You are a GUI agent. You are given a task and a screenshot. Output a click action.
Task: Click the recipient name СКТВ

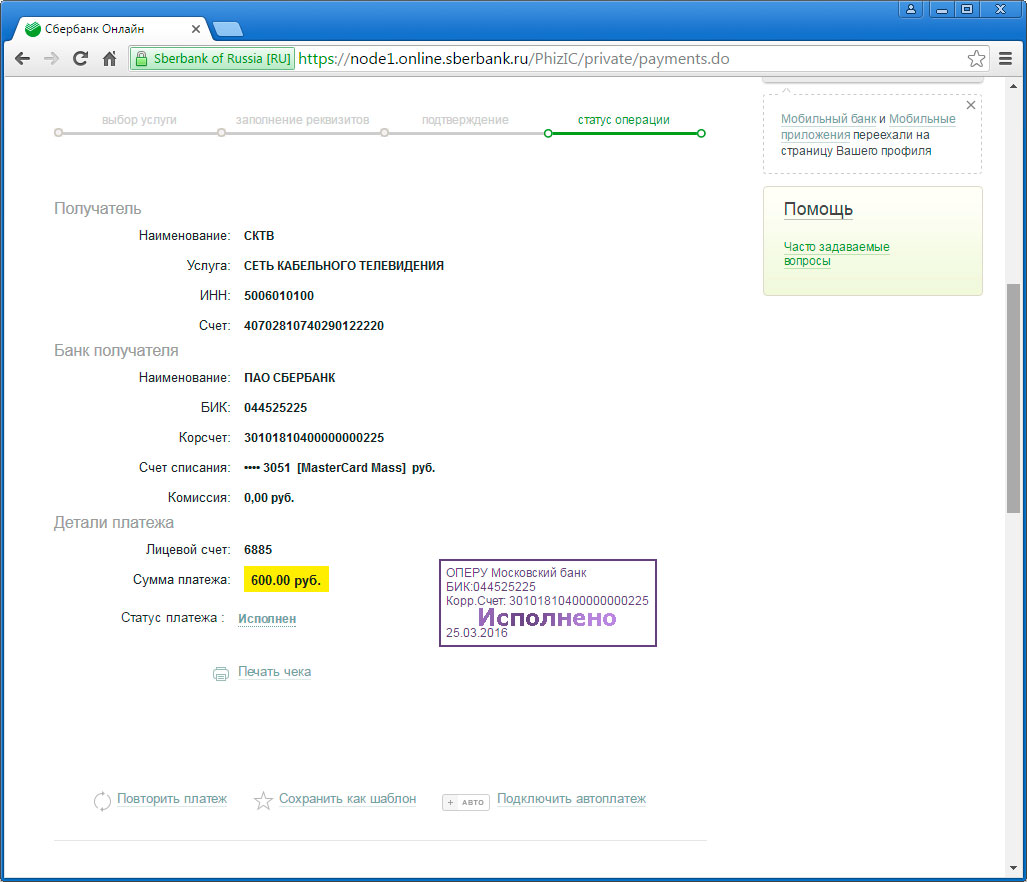tap(259, 236)
